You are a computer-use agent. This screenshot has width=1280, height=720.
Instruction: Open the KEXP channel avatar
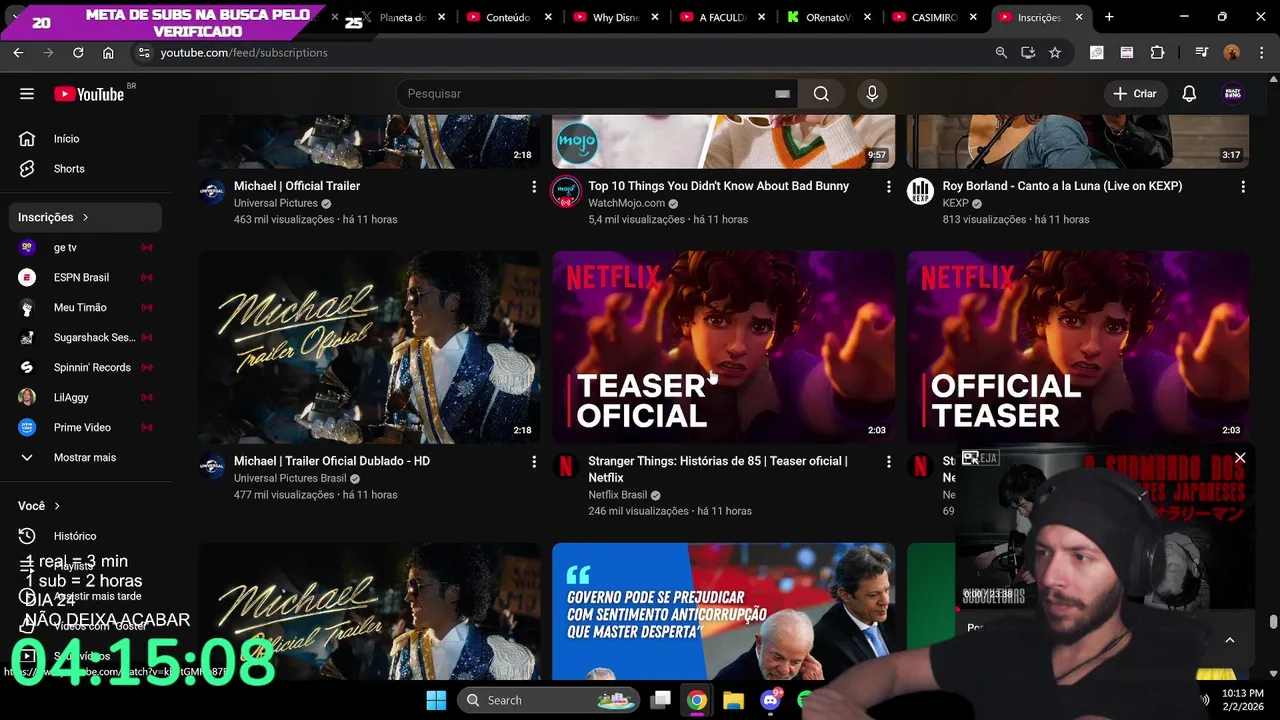tap(920, 191)
